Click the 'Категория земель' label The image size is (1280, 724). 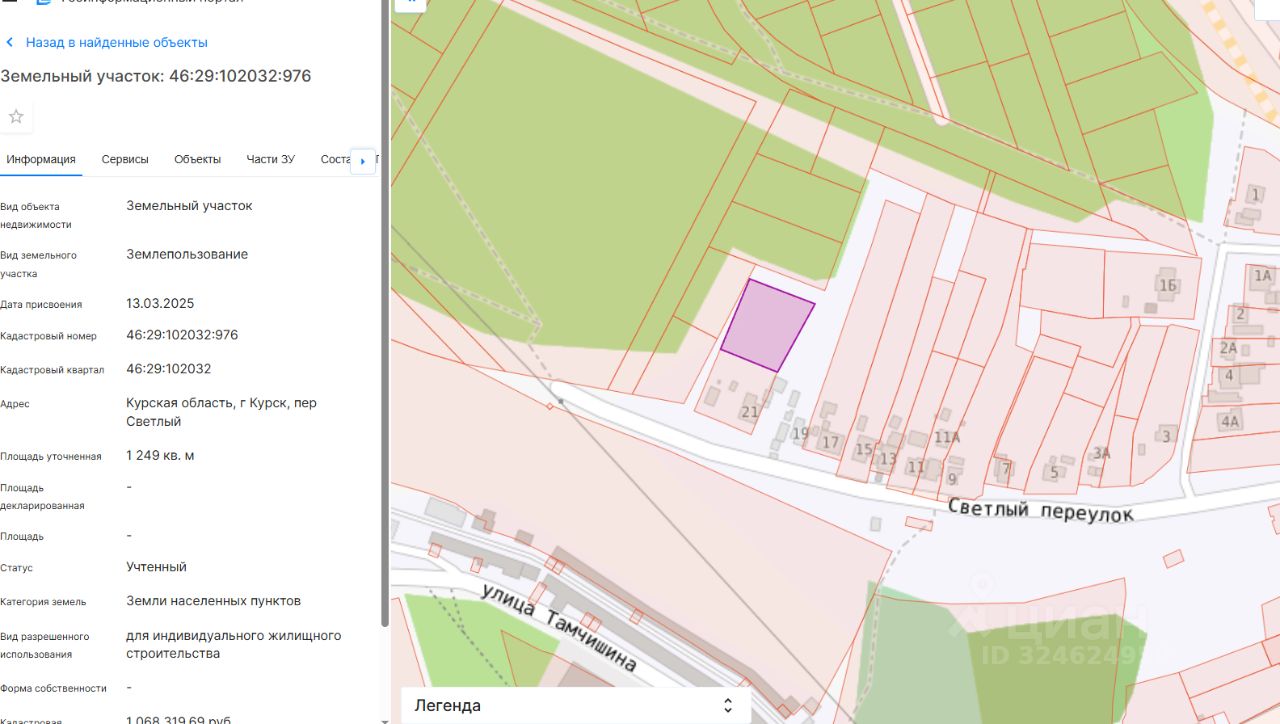pyautogui.click(x=43, y=602)
